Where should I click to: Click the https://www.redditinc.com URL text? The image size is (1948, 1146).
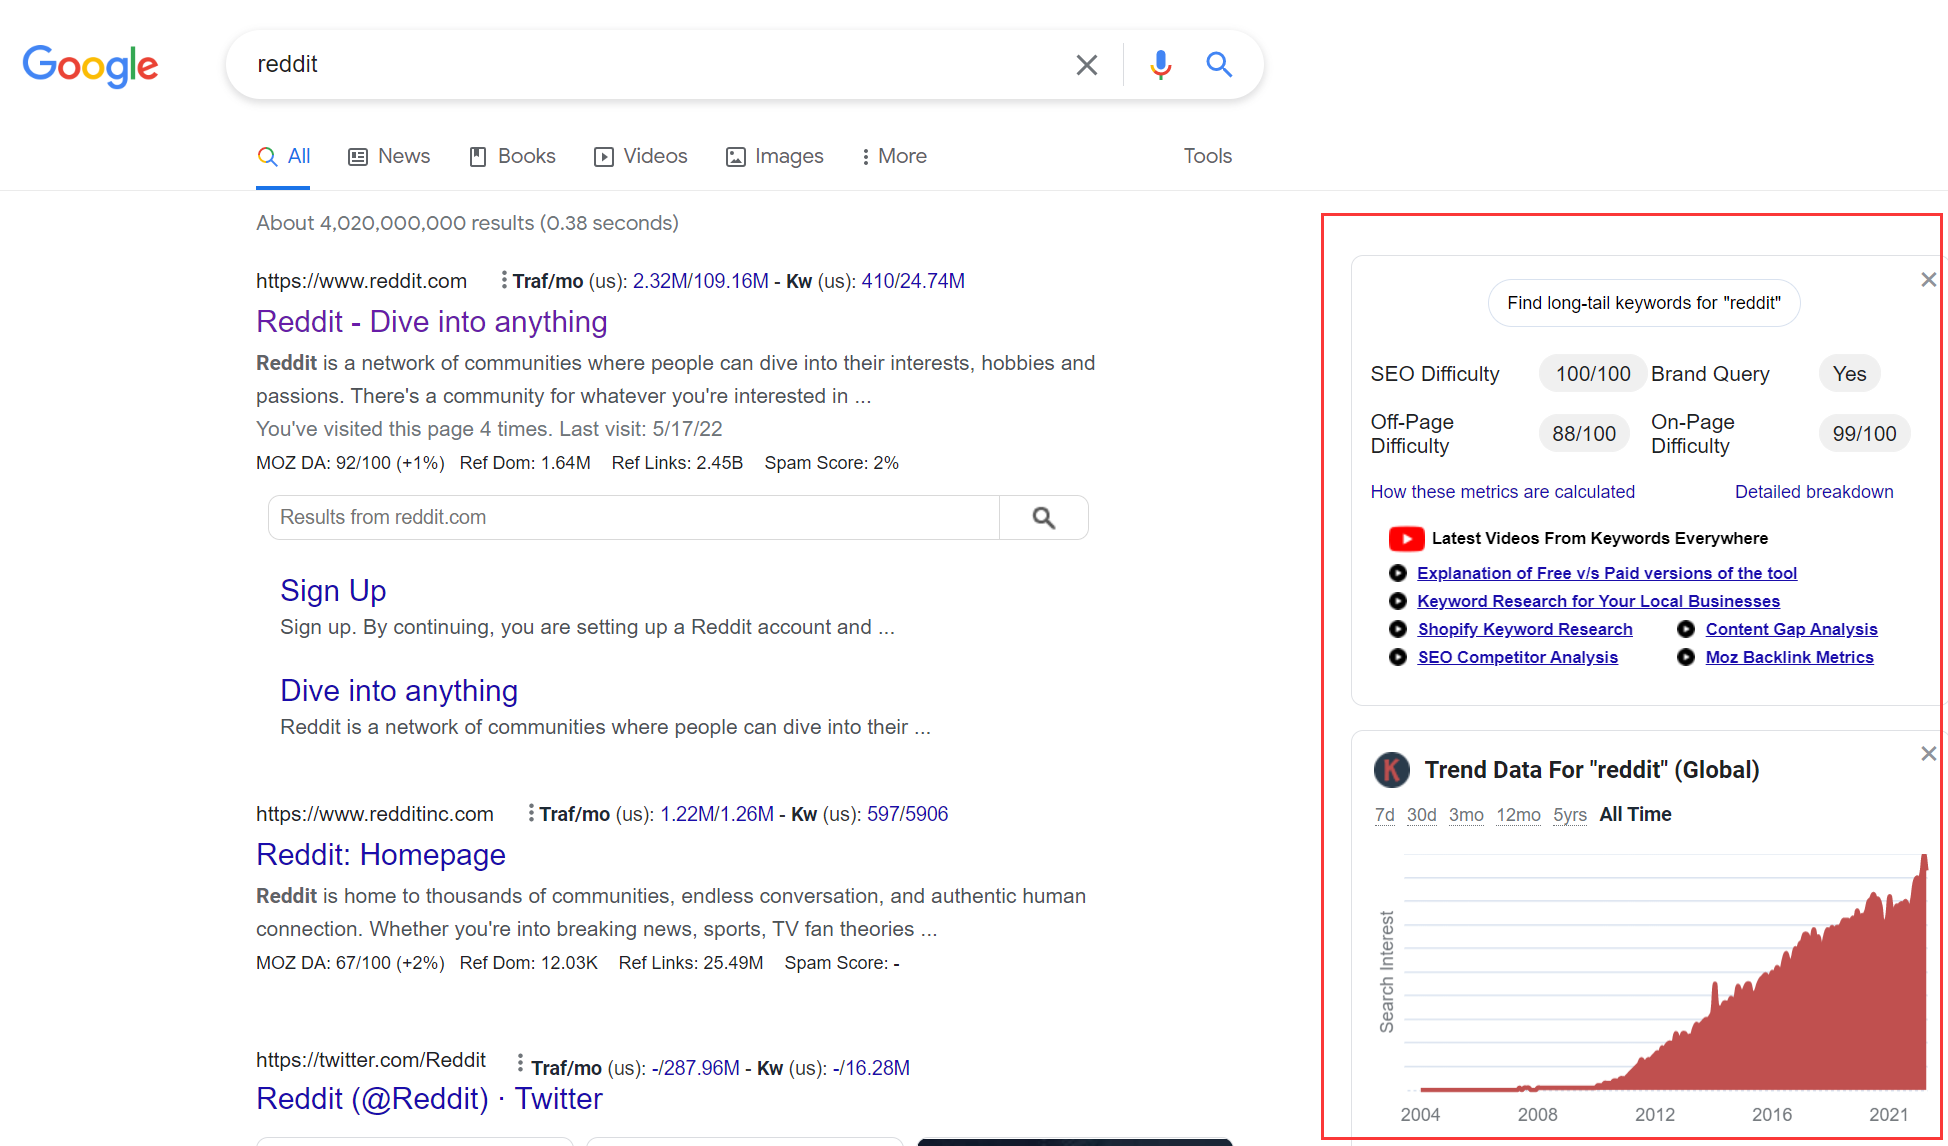[375, 814]
